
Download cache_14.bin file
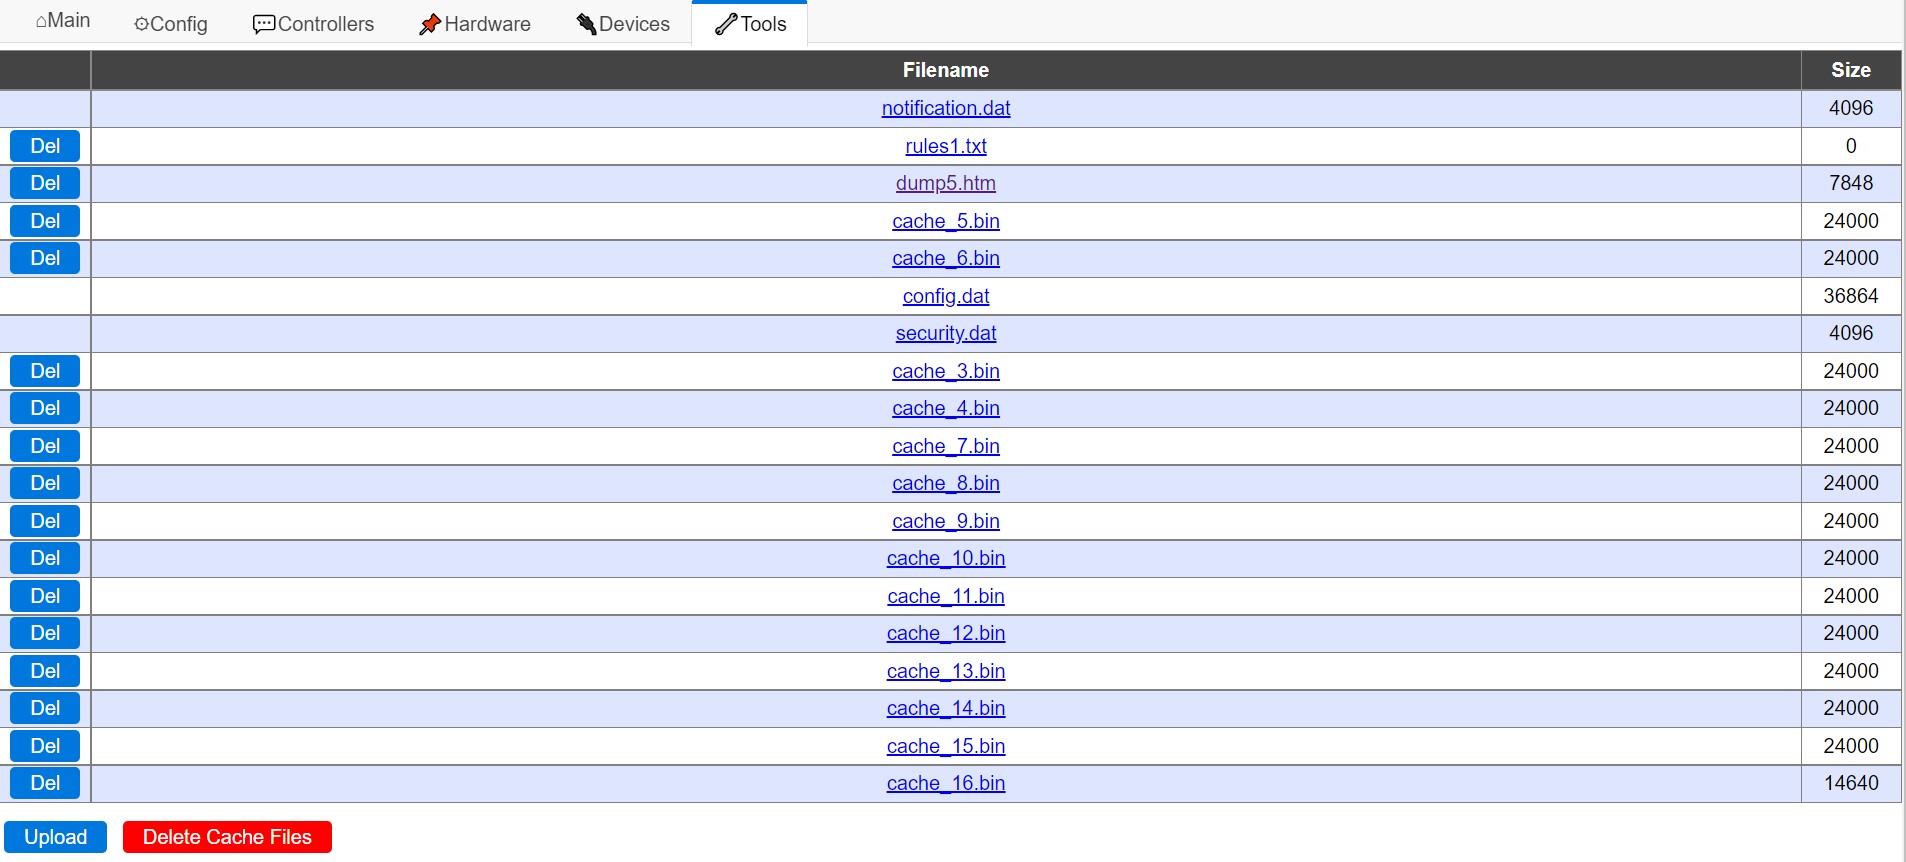946,708
